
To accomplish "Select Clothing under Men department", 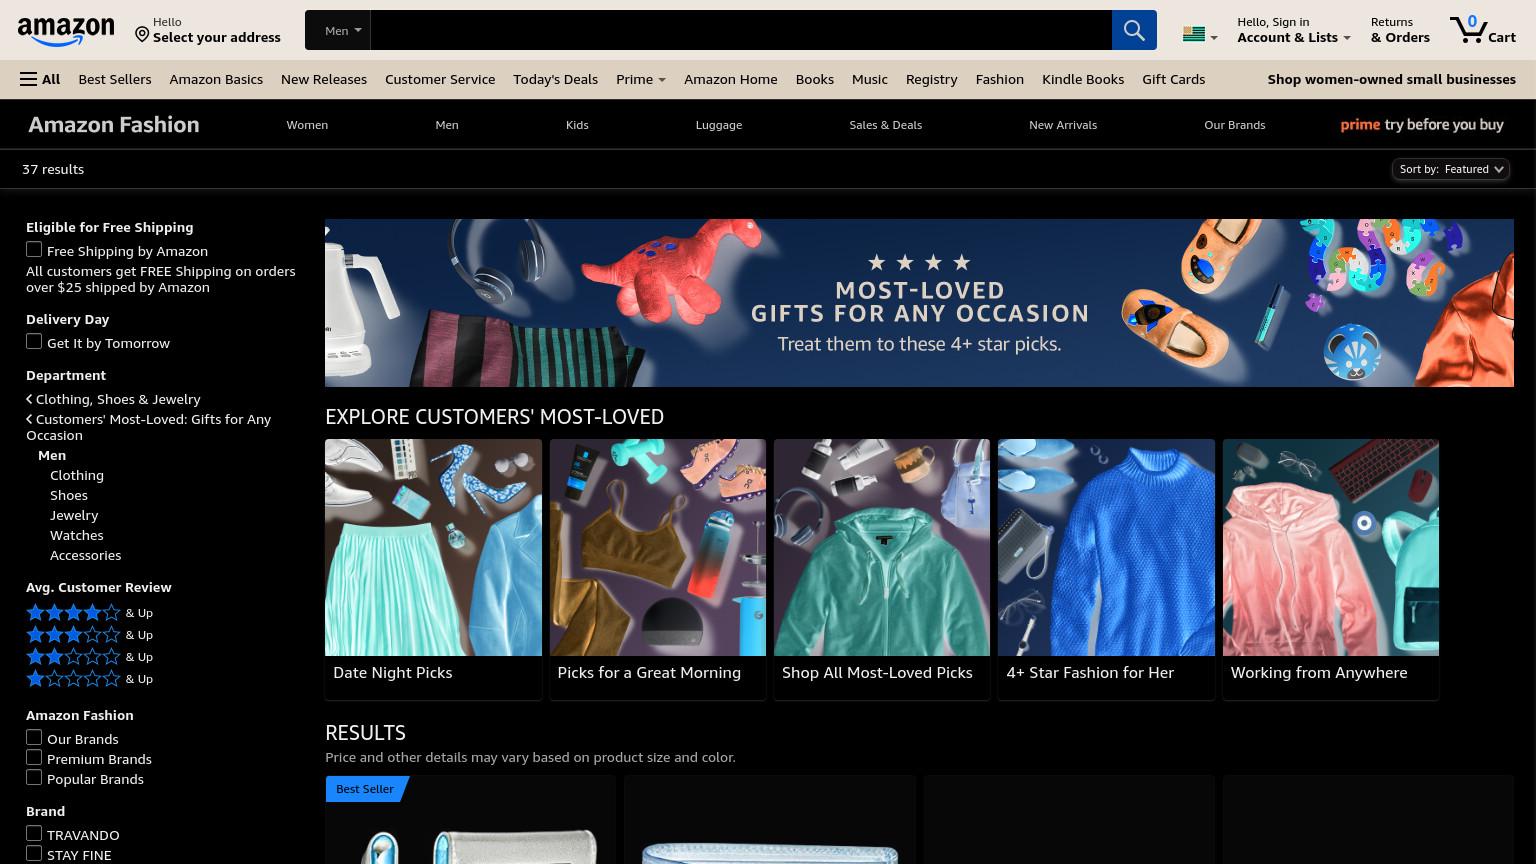I will point(77,475).
